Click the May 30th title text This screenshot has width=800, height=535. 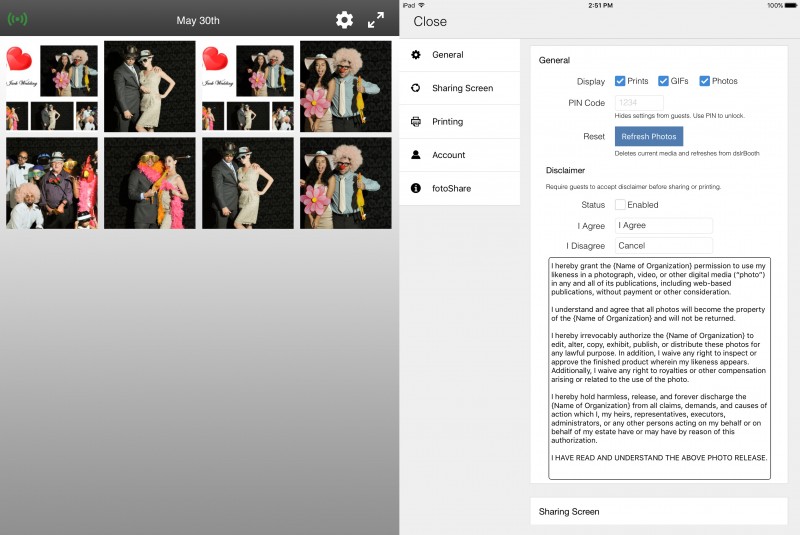click(198, 20)
